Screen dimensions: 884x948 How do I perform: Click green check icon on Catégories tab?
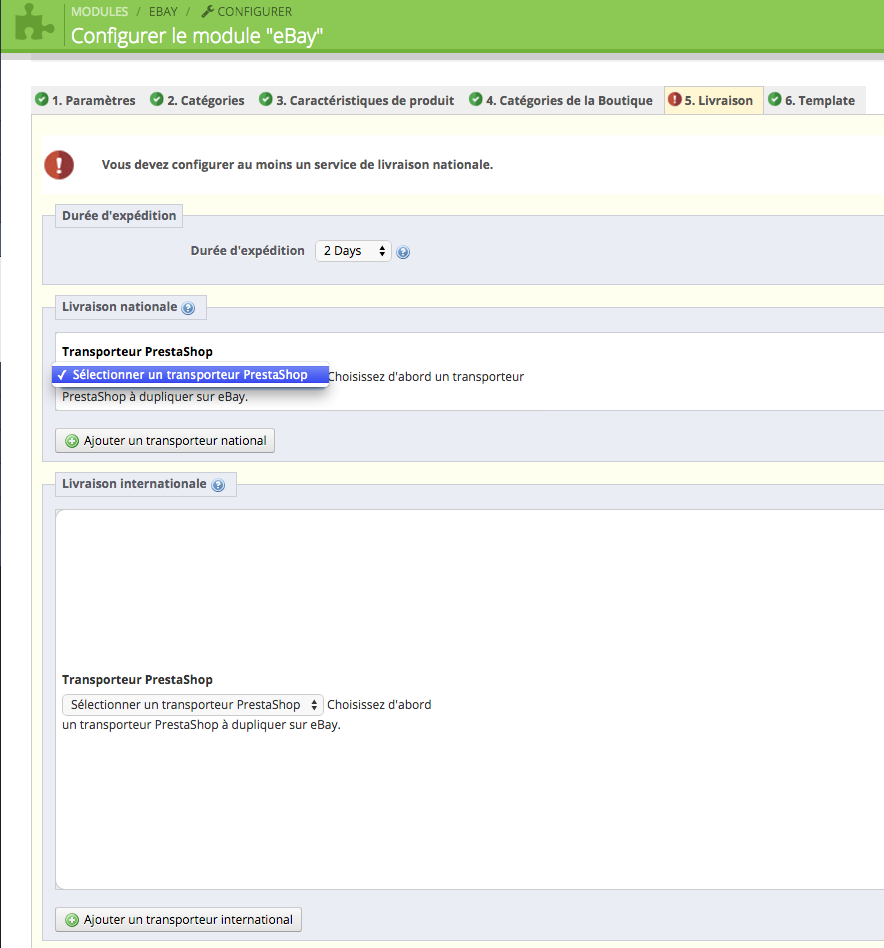[x=157, y=99]
